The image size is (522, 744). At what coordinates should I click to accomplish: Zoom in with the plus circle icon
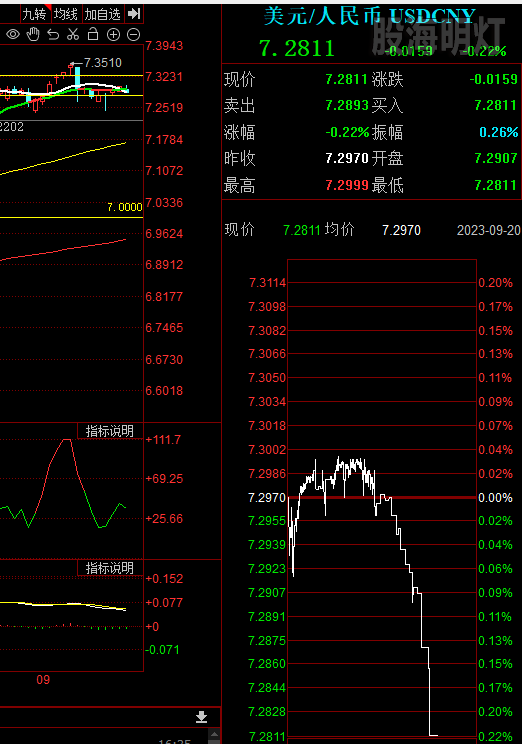pos(113,34)
